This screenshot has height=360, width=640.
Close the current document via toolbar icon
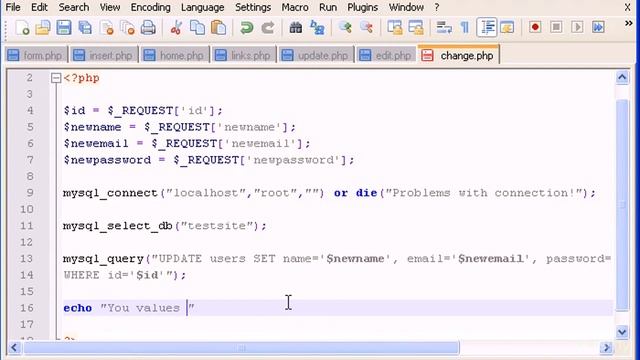pos(106,28)
